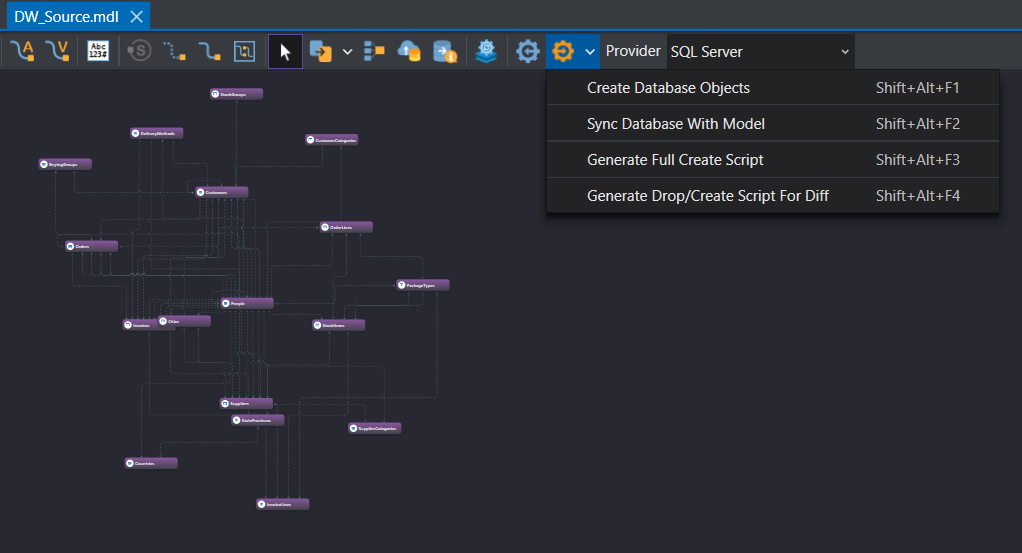
Task: Select the solid link line tool
Action: (x=209, y=51)
